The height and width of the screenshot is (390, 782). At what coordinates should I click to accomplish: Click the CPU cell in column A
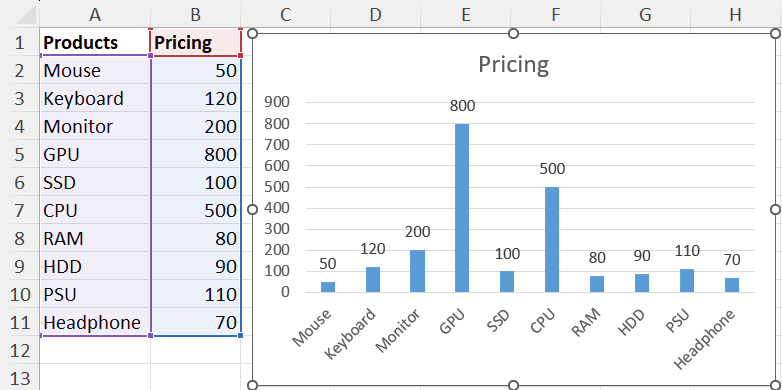(95, 210)
